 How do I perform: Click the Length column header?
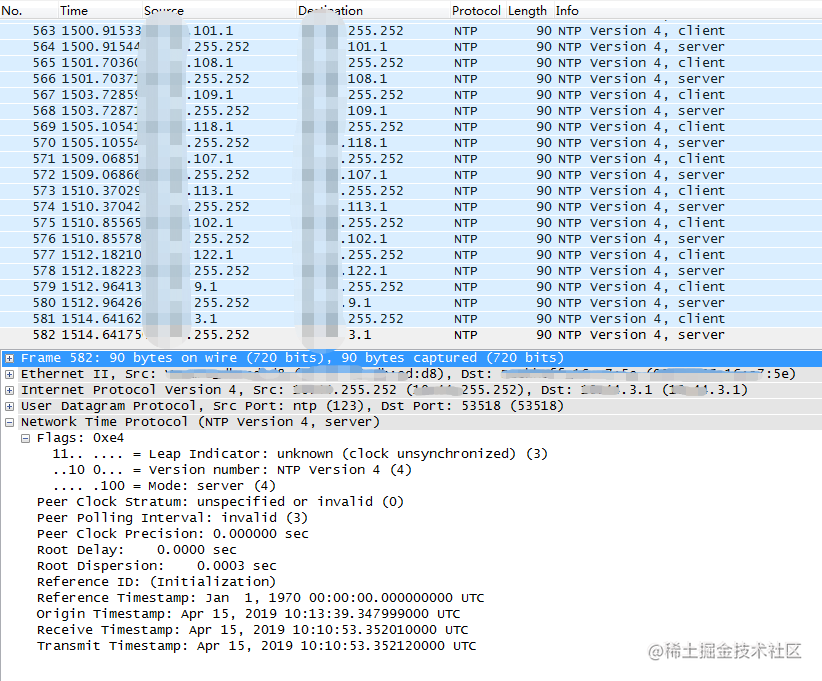pos(527,11)
